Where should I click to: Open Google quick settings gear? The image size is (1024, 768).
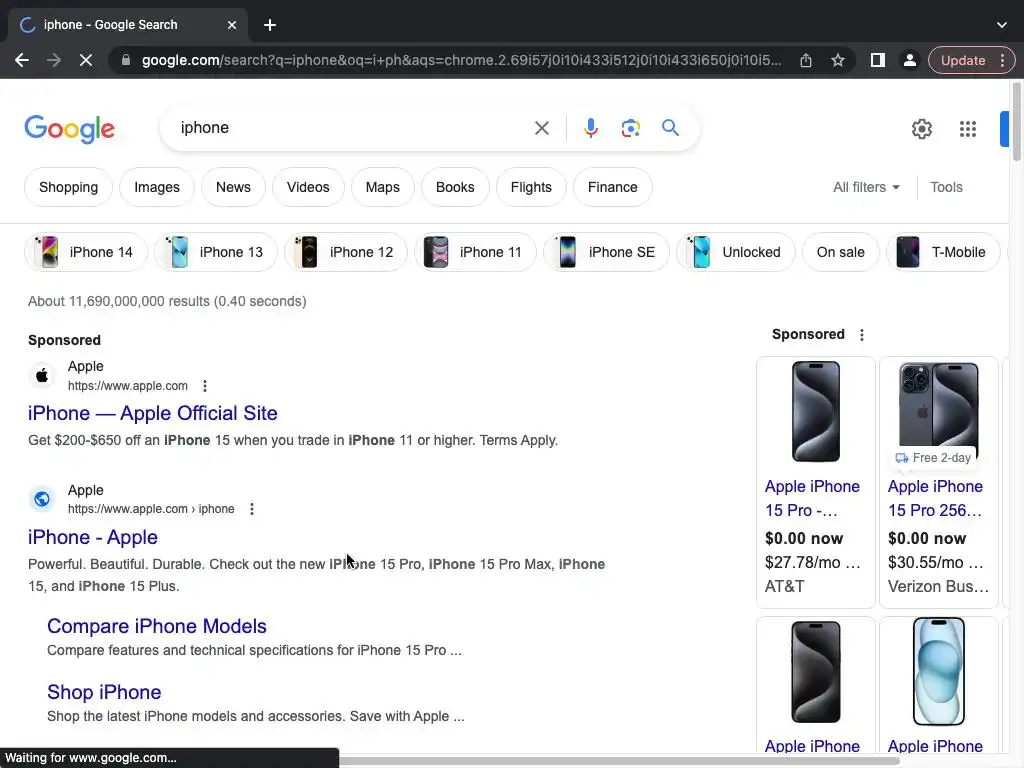click(921, 129)
